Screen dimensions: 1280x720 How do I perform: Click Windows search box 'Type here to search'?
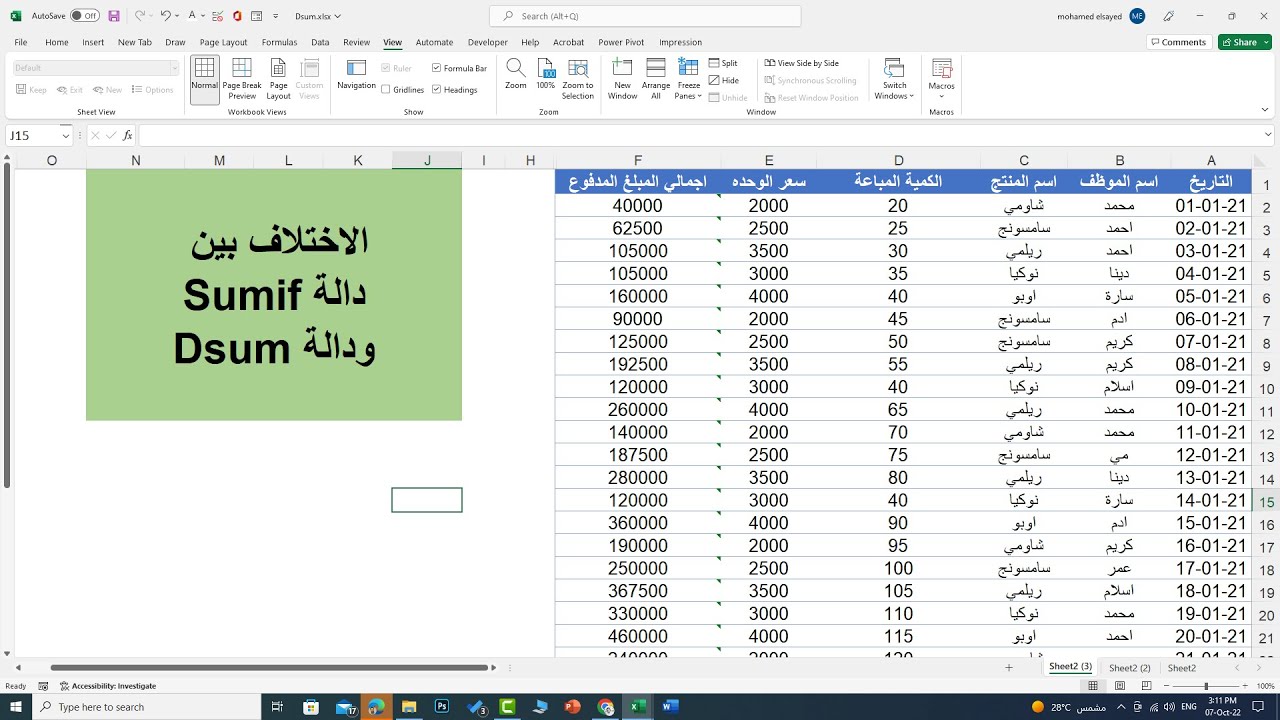(x=146, y=707)
